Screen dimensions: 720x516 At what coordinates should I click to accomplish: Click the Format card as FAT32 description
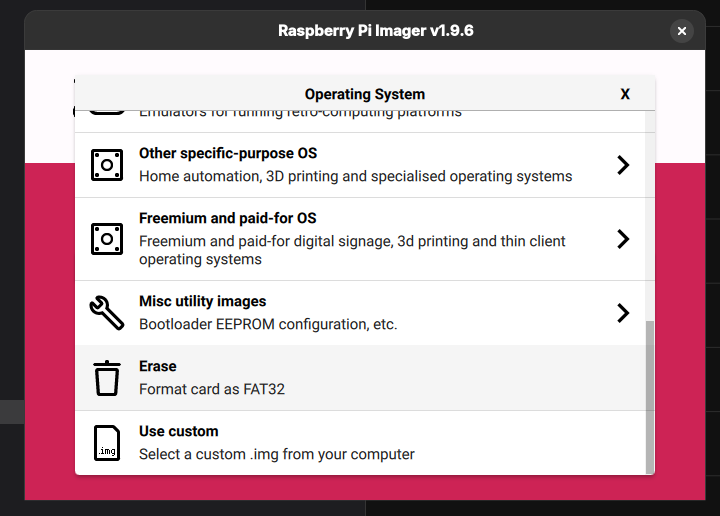click(x=212, y=389)
